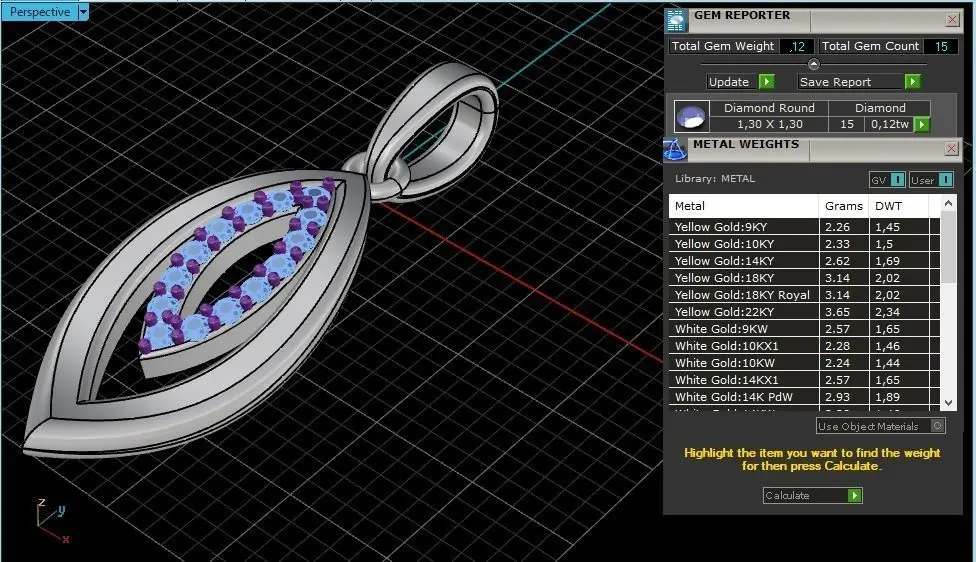Click the metal list scrollbar thumb
The height and width of the screenshot is (562, 976).
tap(948, 246)
